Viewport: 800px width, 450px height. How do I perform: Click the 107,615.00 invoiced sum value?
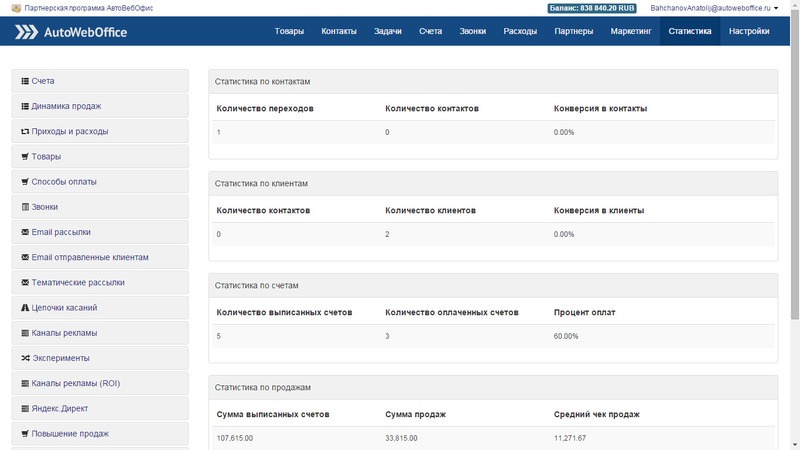[x=235, y=438]
